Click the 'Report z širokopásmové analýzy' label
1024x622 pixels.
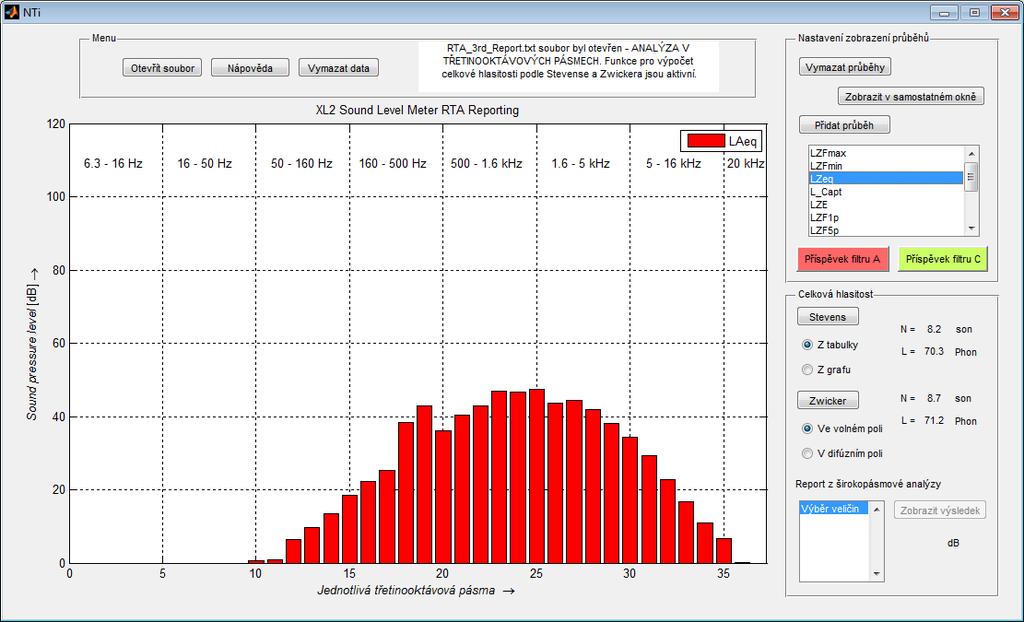pyautogui.click(x=868, y=484)
